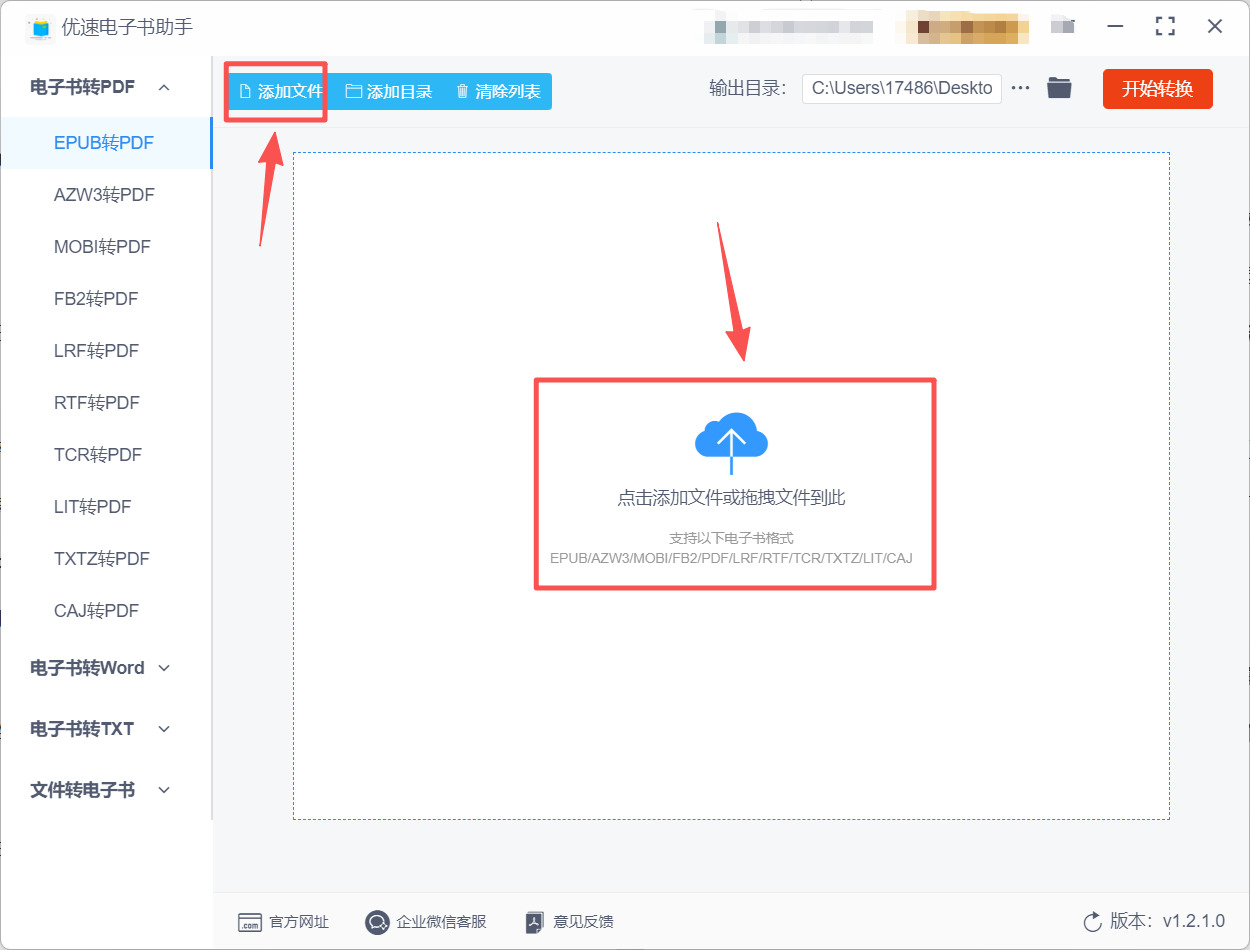1250x950 pixels.
Task: Open 企业微信客服 customer service link
Action: 426,922
